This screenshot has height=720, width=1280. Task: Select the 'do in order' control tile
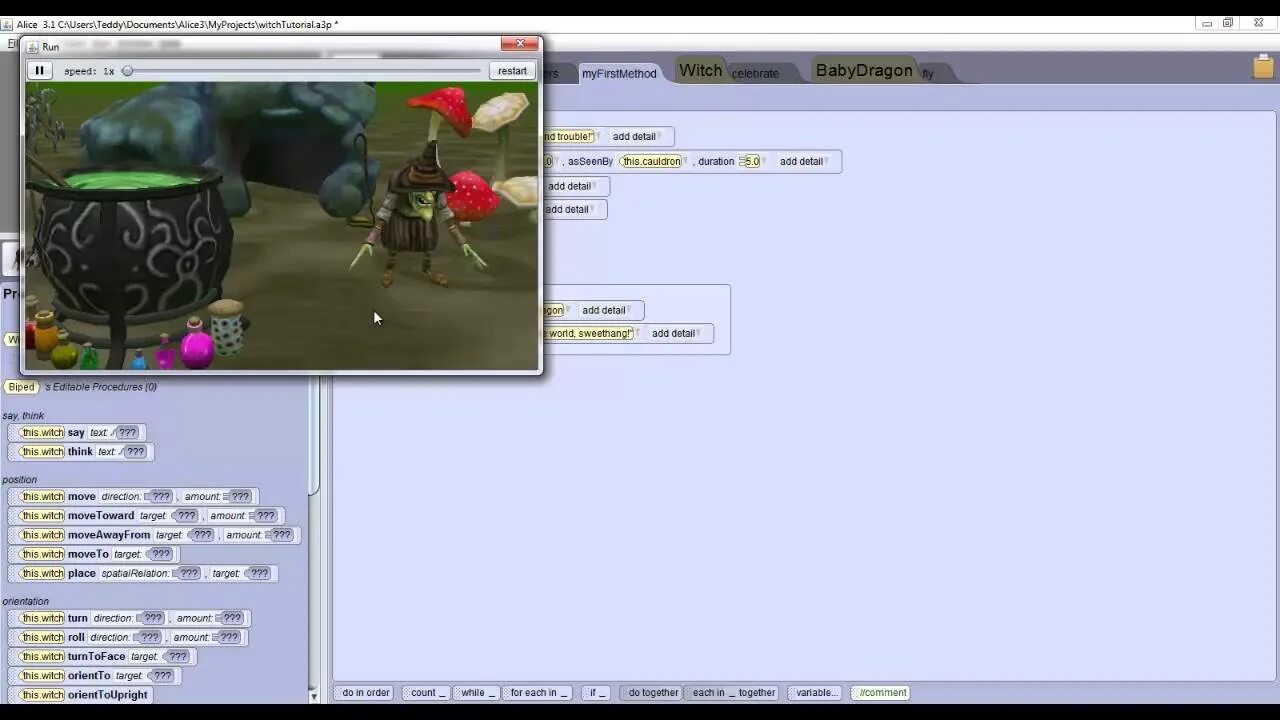365,693
